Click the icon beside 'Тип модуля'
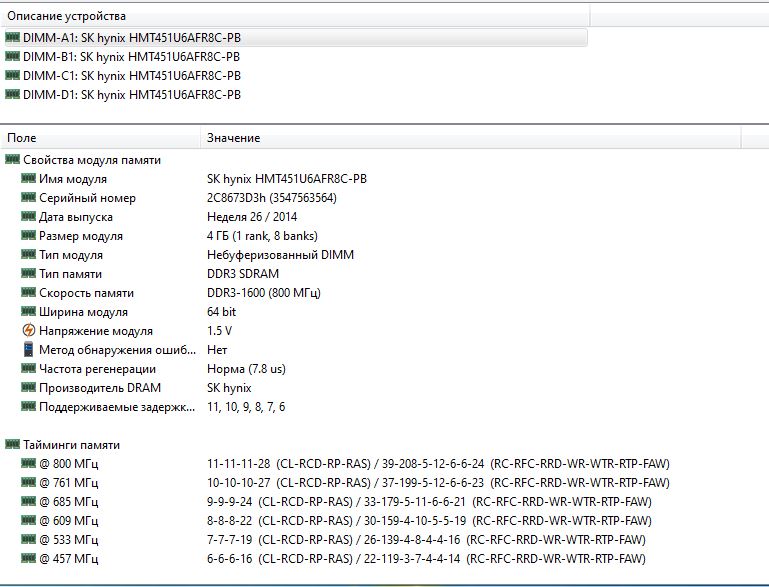The image size is (769, 587). 28,255
